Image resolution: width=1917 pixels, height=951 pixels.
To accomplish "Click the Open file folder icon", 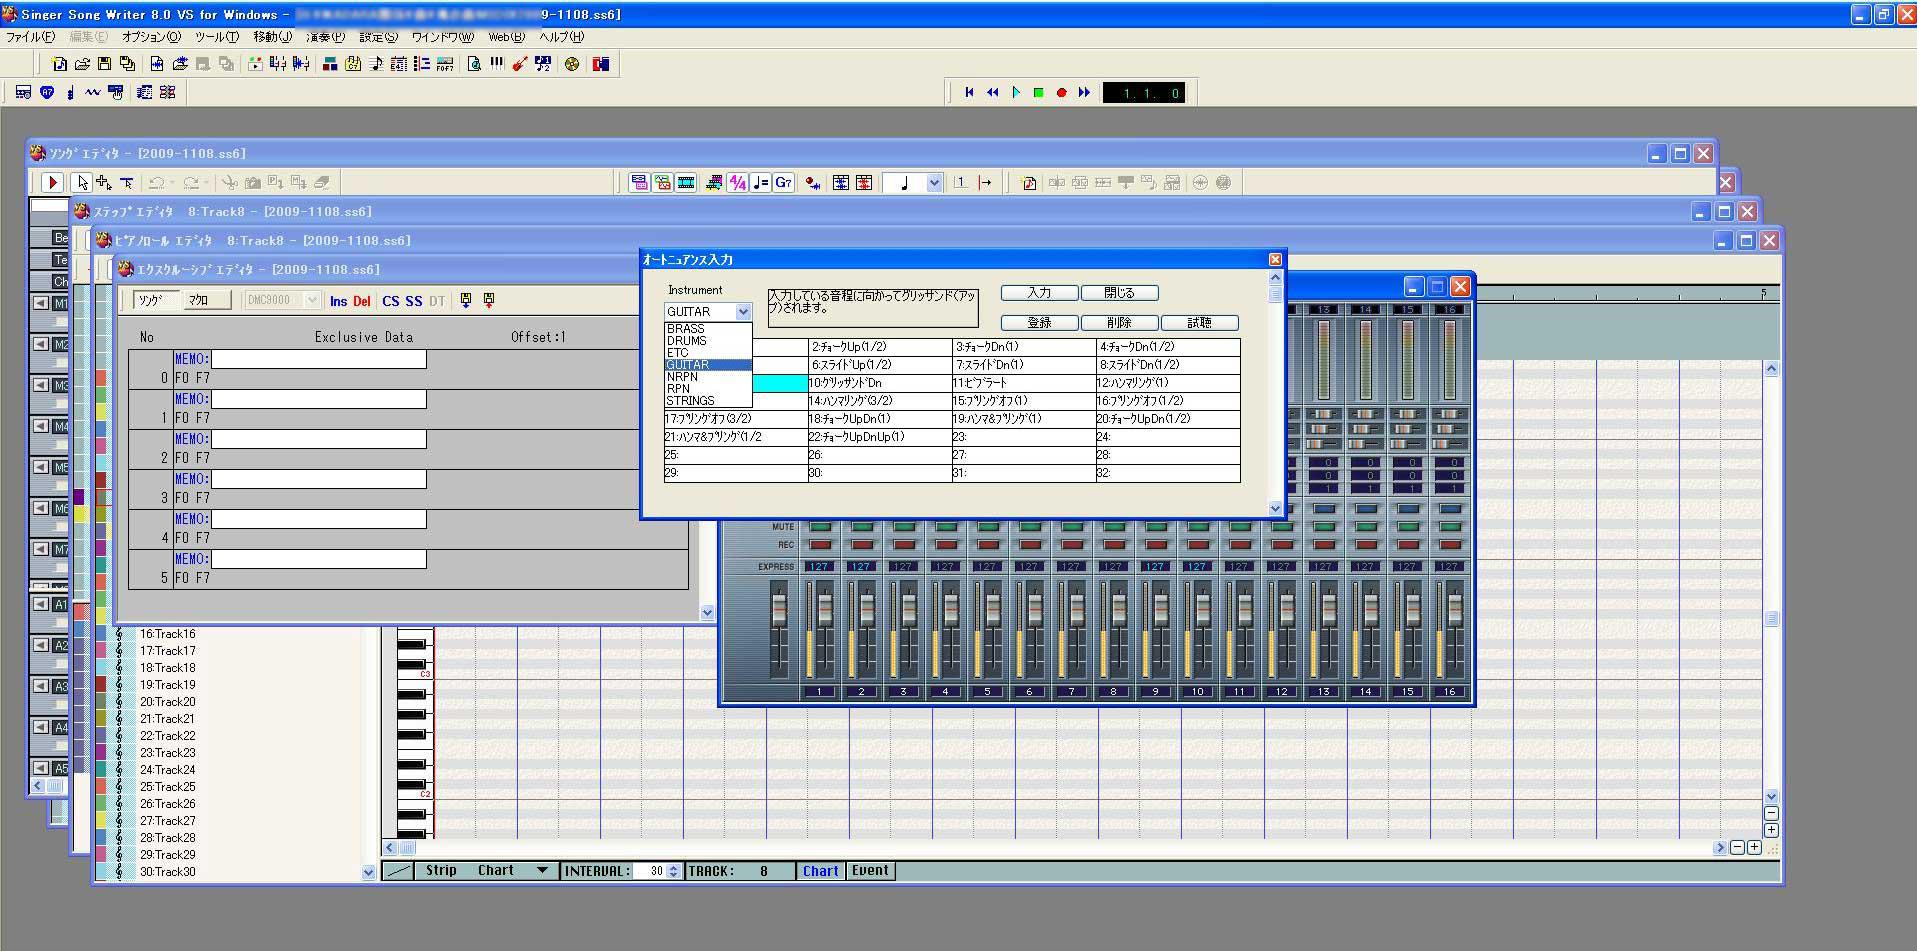I will [82, 64].
